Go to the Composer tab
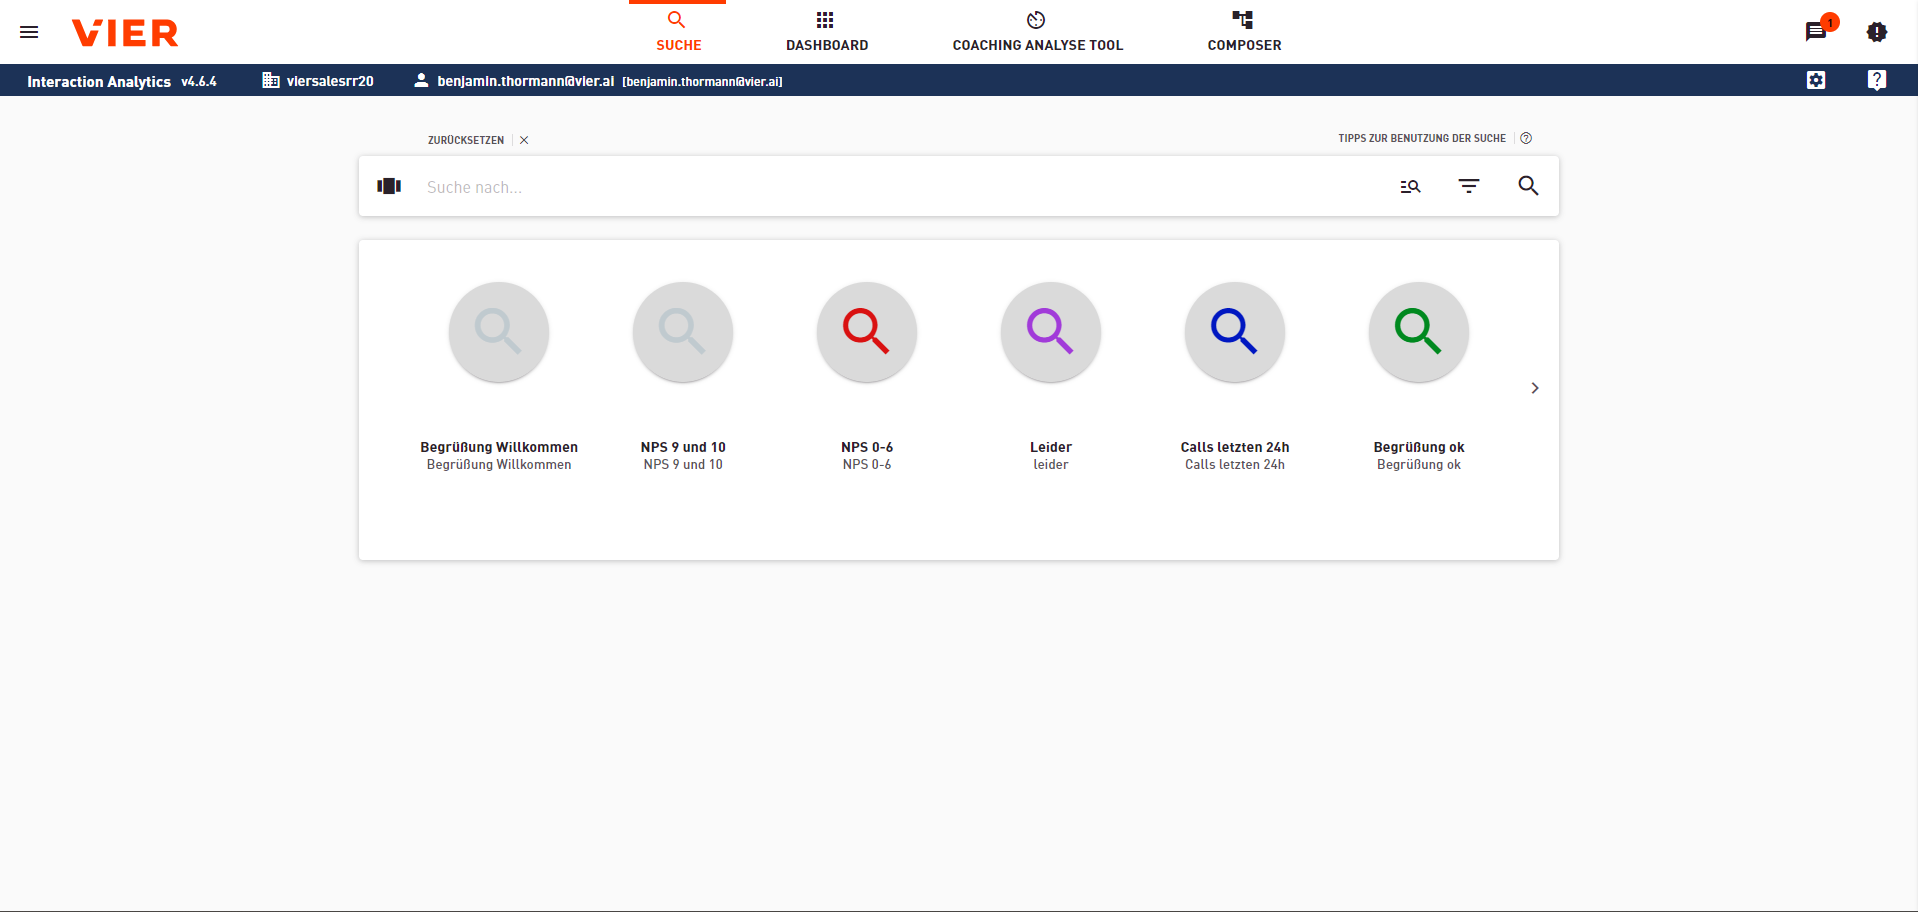The image size is (1918, 912). 1243,32
